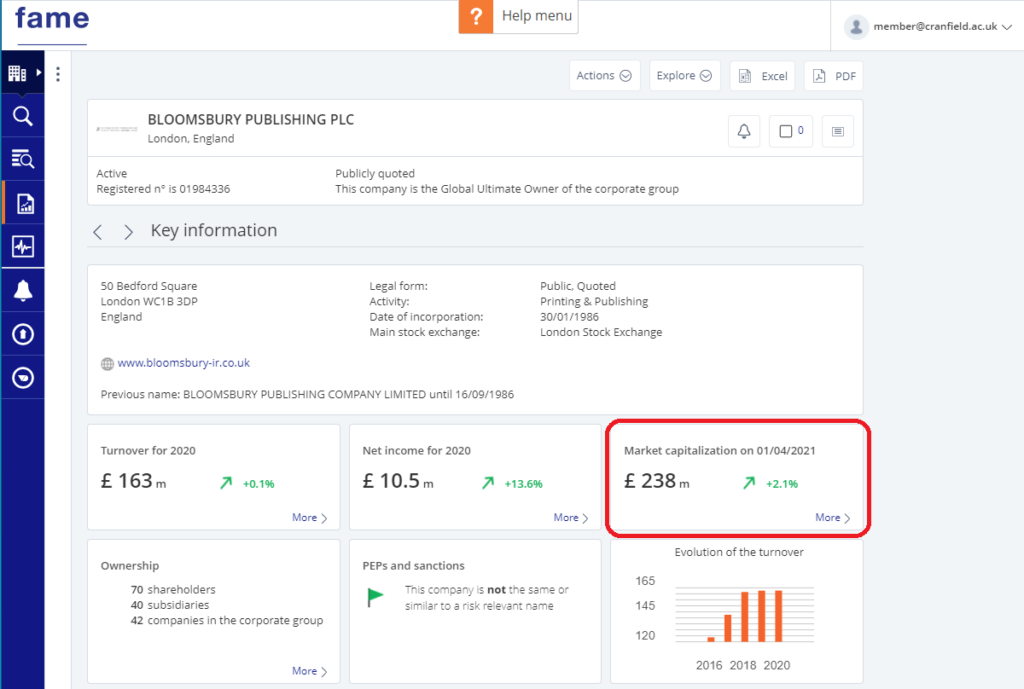Go to previous section with left chevron
The image size is (1024, 689).
click(98, 232)
